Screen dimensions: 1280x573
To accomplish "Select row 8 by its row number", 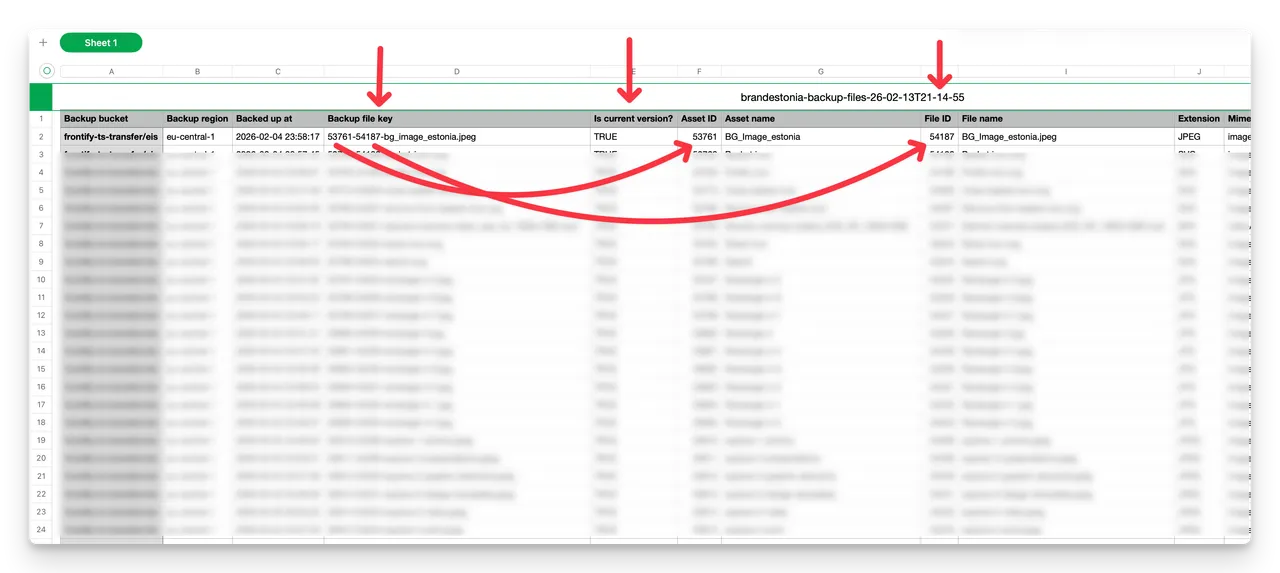I will coord(42,244).
